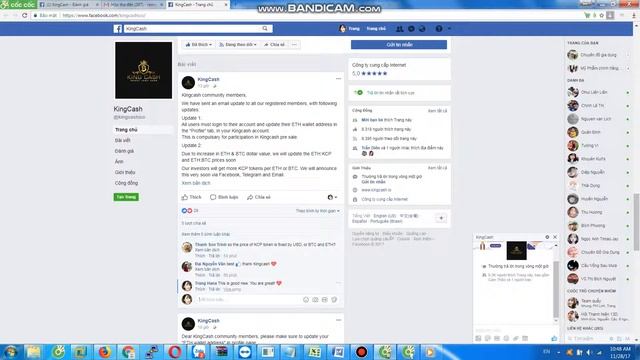This screenshot has height=360, width=640.
Task: Open the help question mark icon
Action: [439, 29]
